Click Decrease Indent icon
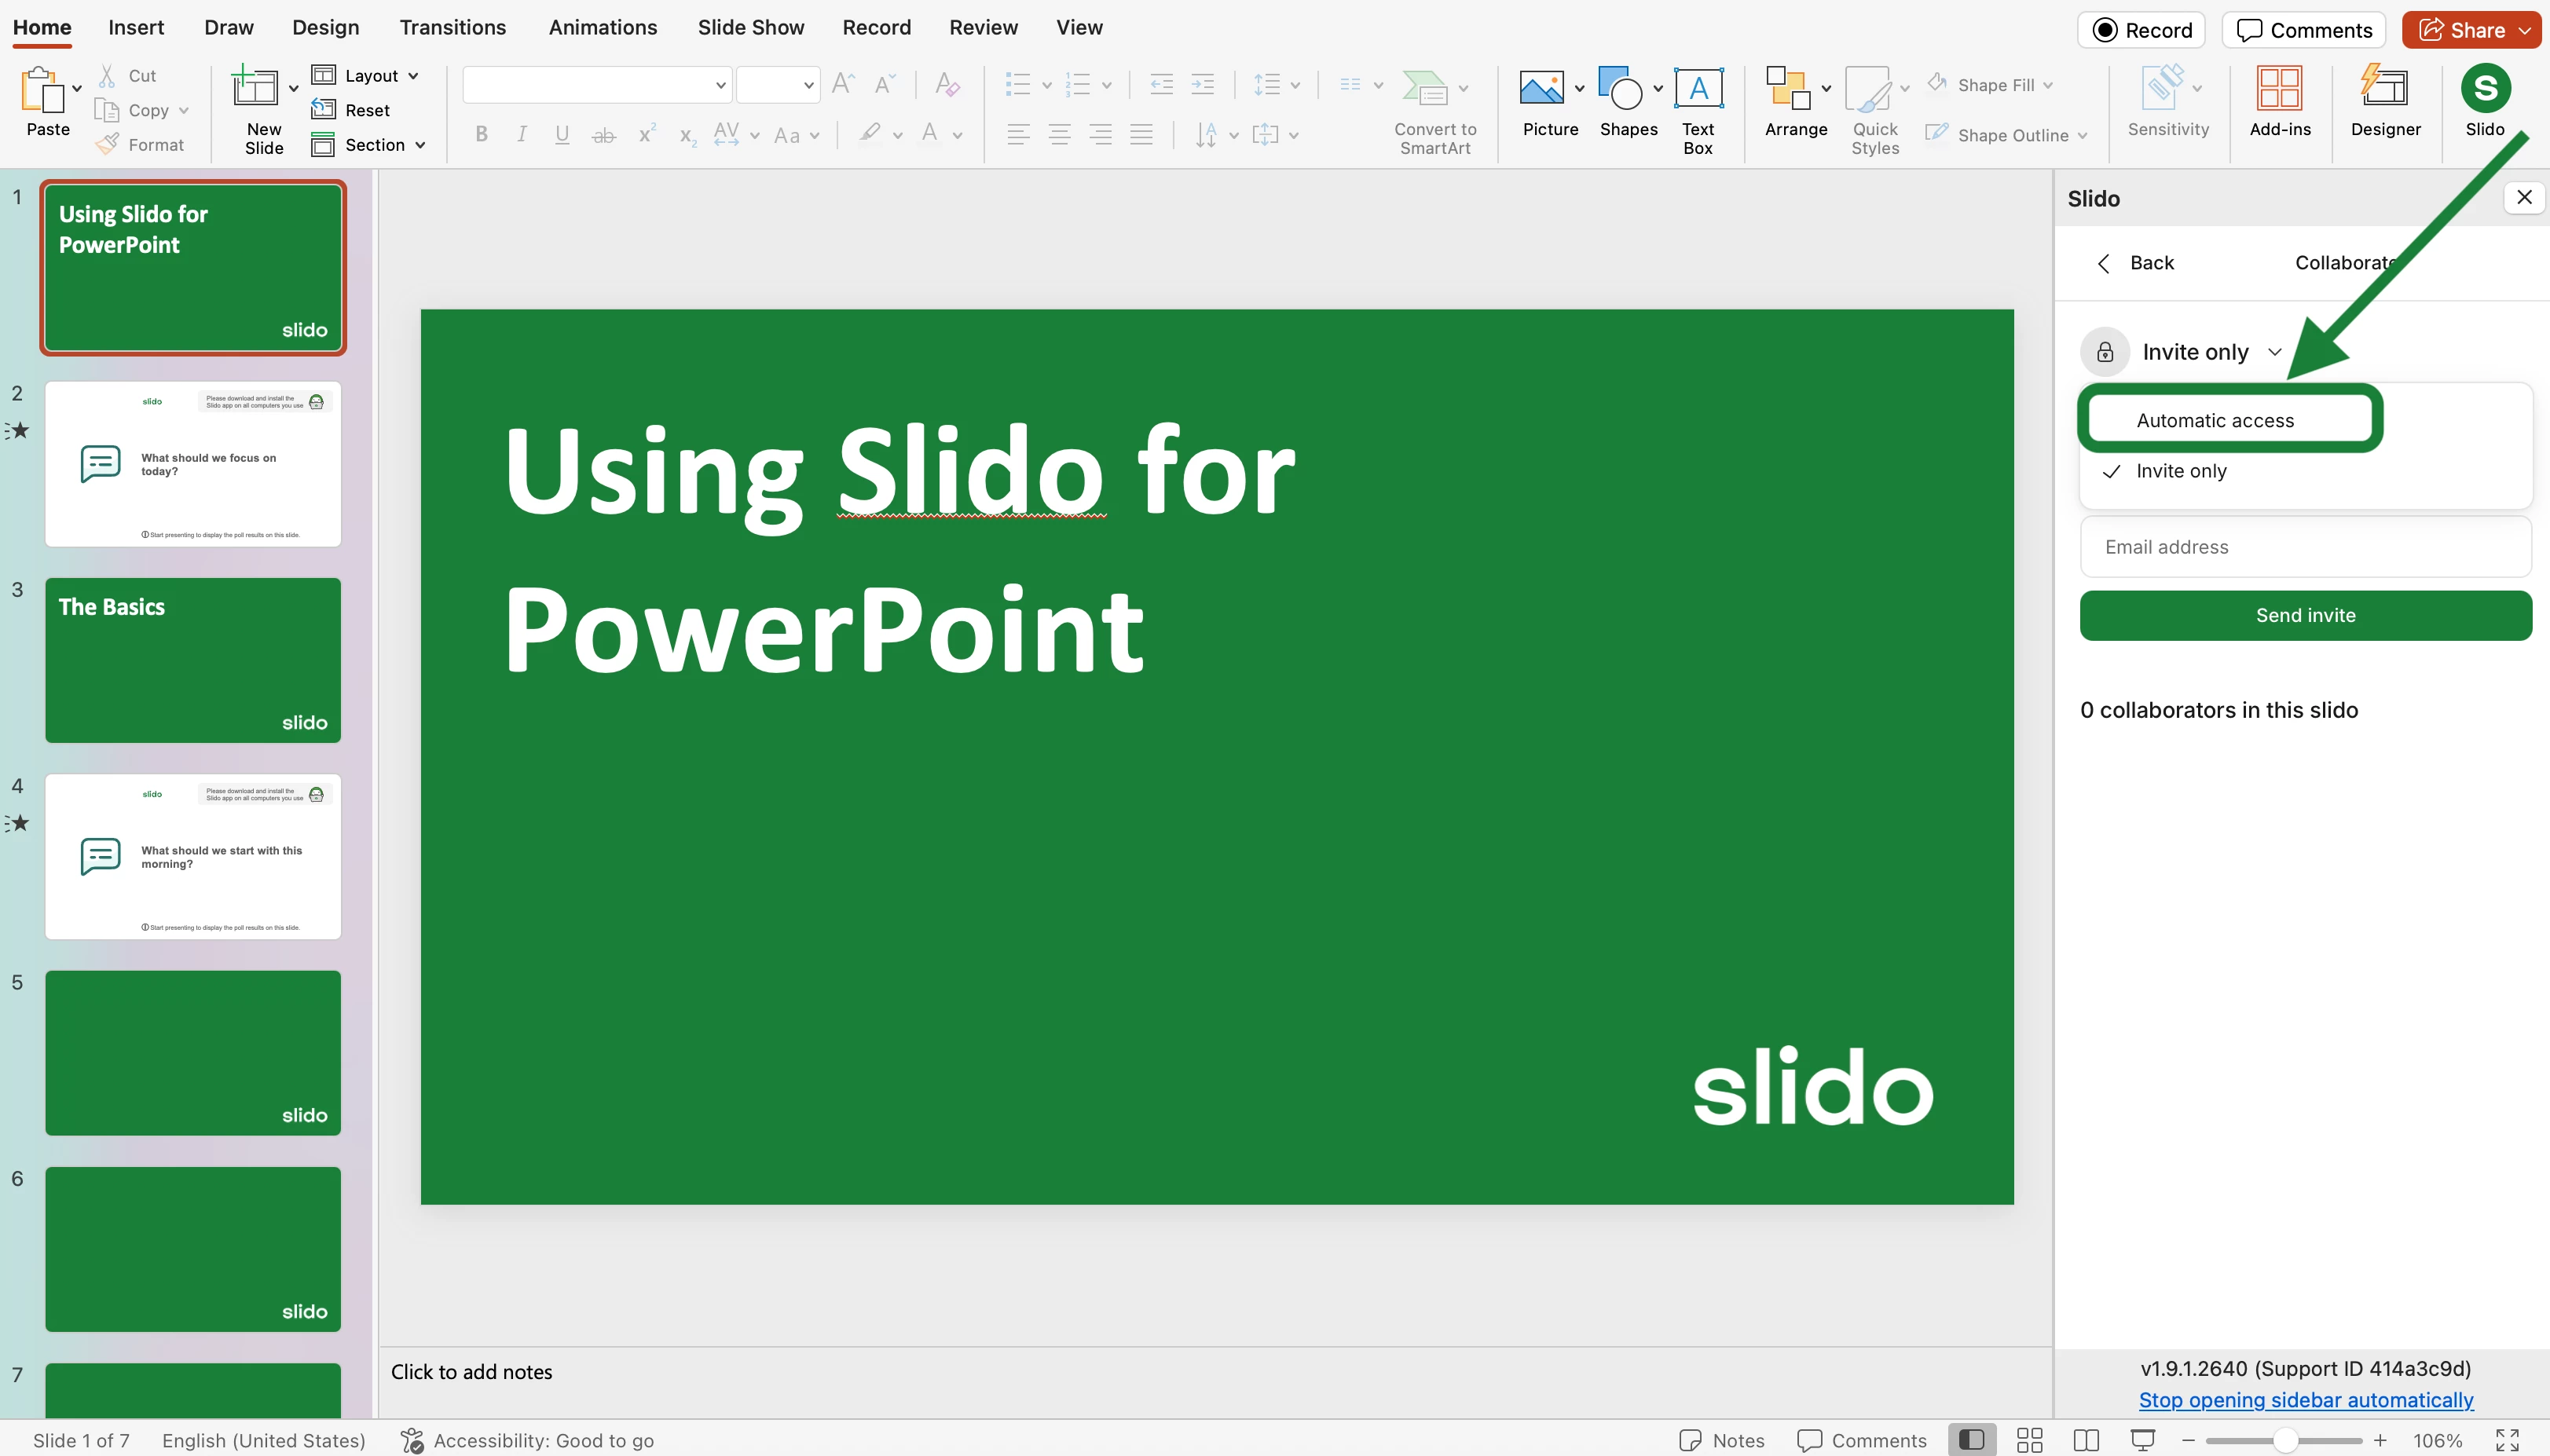This screenshot has height=1456, width=2550. (x=1161, y=84)
